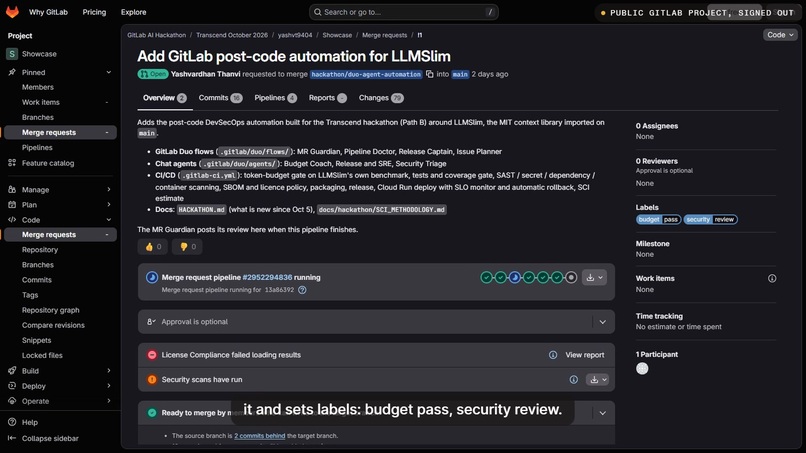Screen dimensions: 806x453
Task: Click the Collapse sidebar arrow icon
Action: point(12,438)
